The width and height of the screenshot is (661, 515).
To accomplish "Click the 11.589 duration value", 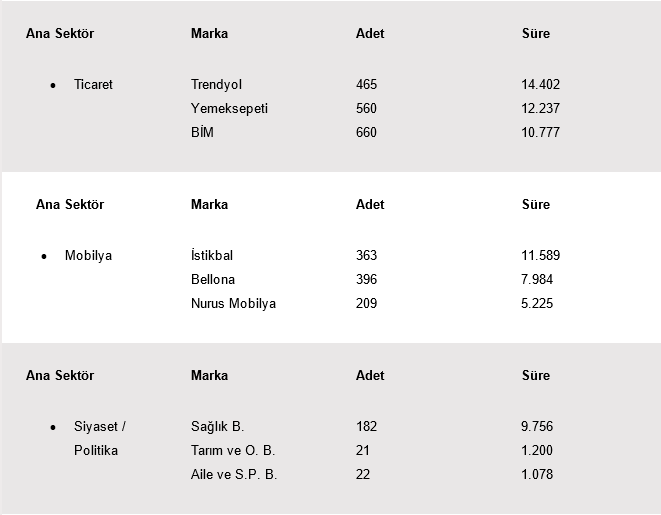I will pyautogui.click(x=540, y=255).
